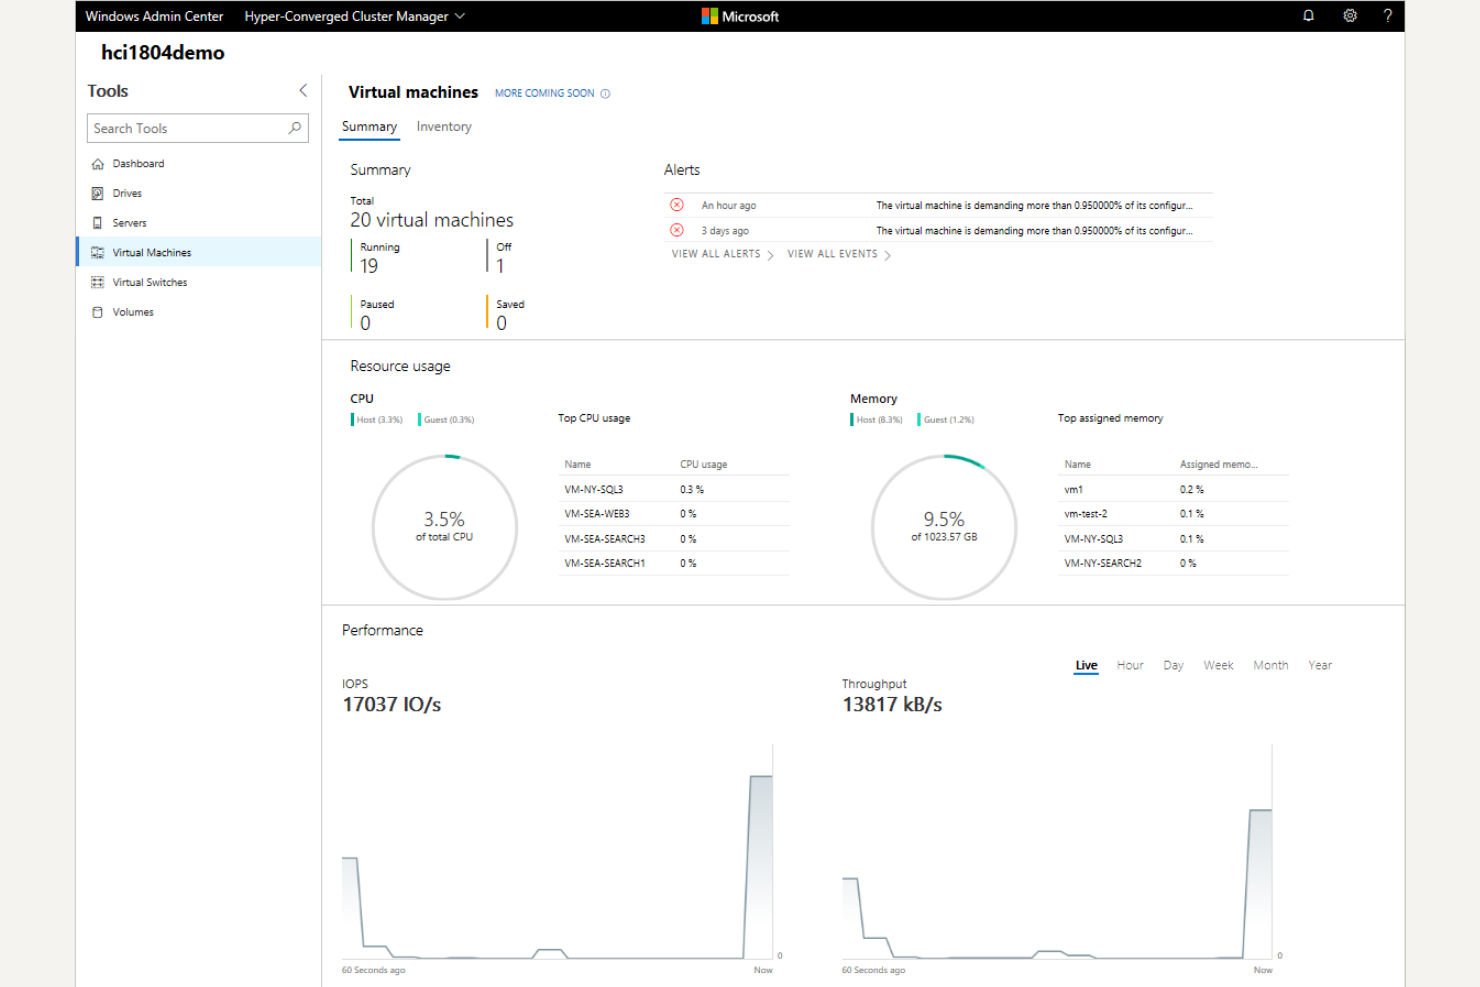Toggle the Host legend on the CPU chart
The width and height of the screenshot is (1480, 987).
(377, 419)
